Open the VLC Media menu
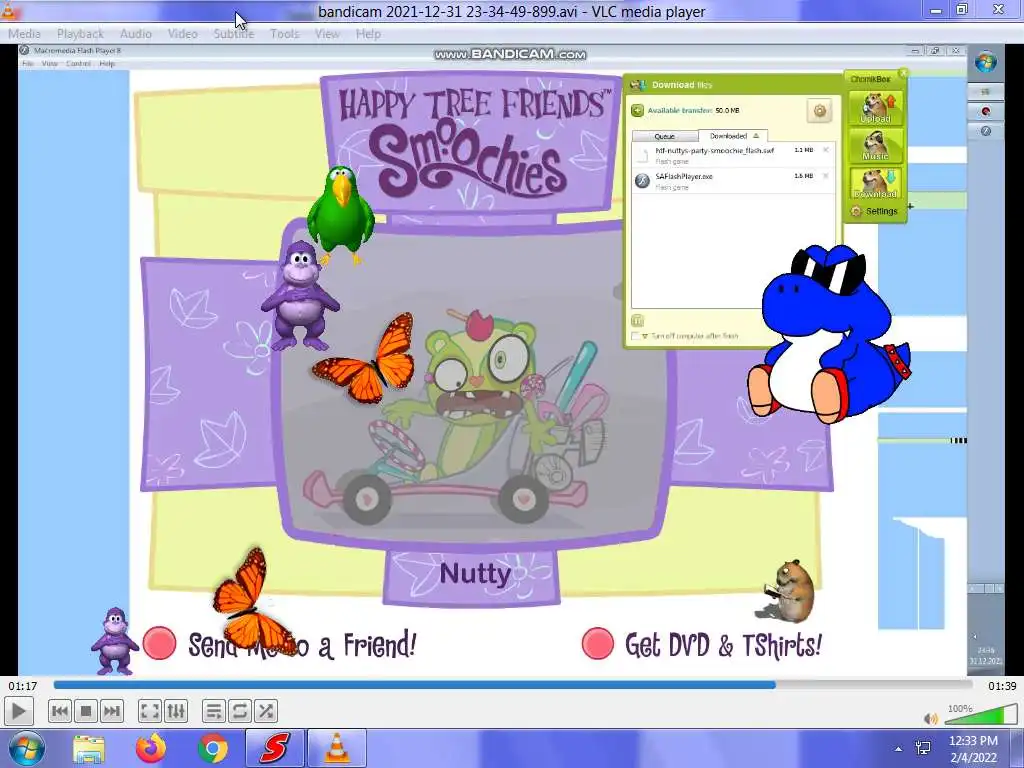The width and height of the screenshot is (1024, 768). [24, 33]
